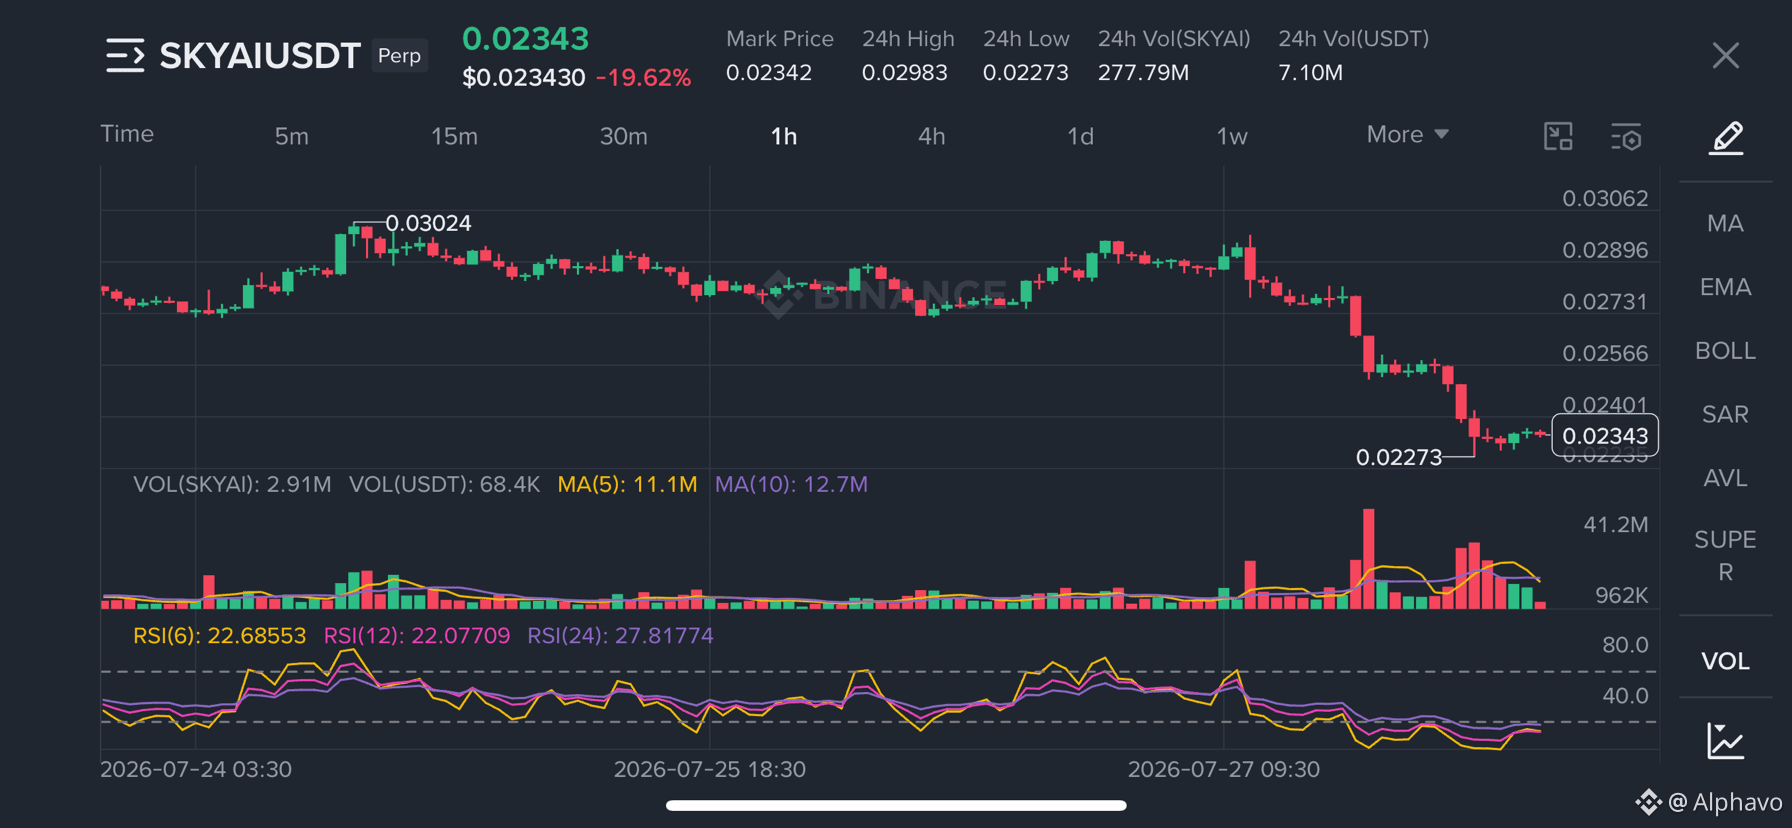Click the RSI(6): 22.68553 label
Image resolution: width=1792 pixels, height=828 pixels.
click(x=220, y=636)
